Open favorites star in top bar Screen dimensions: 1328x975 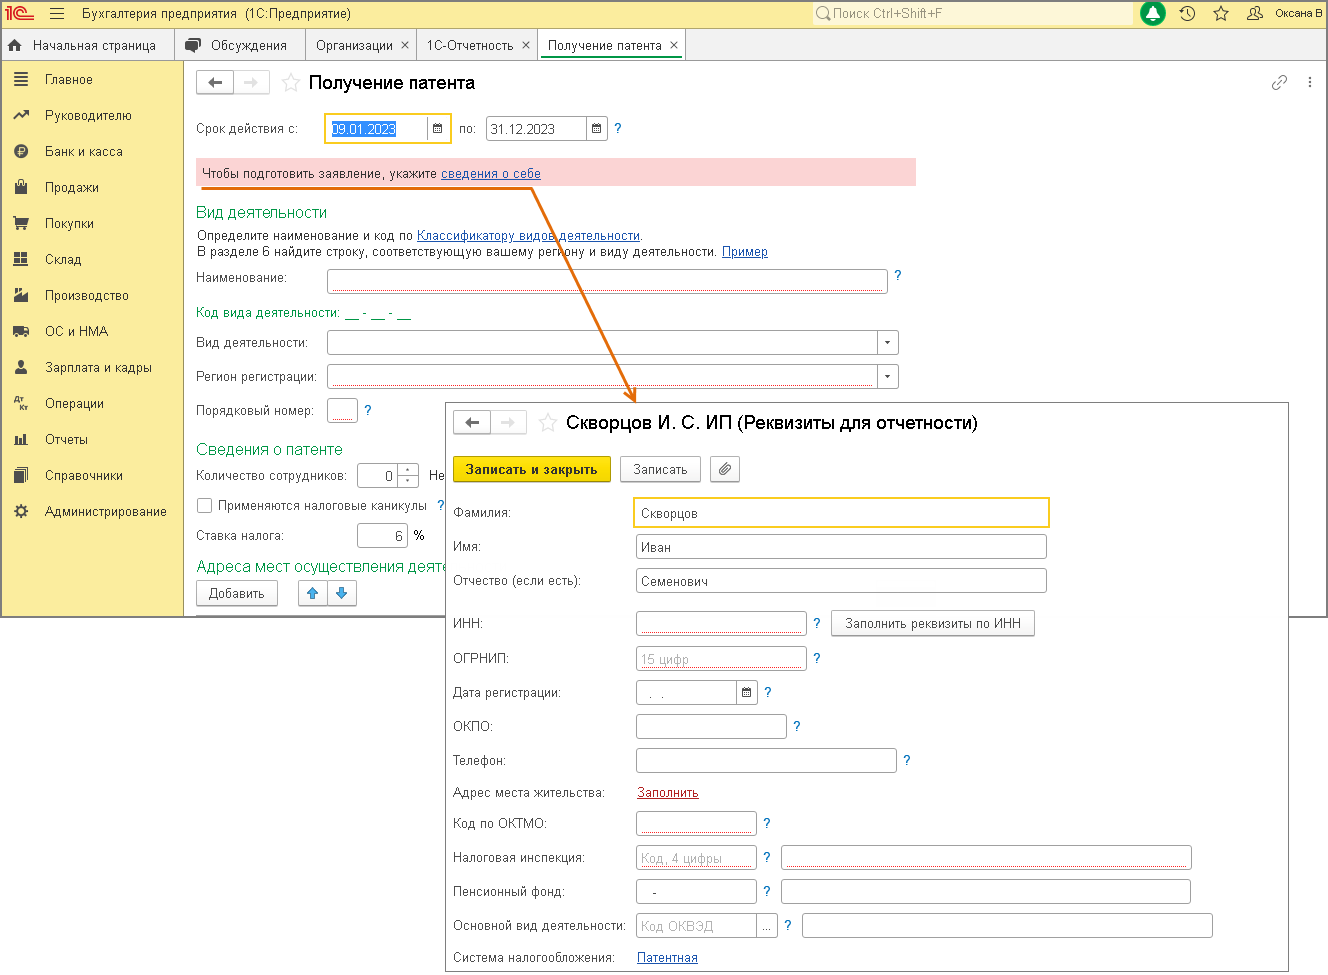[1221, 14]
